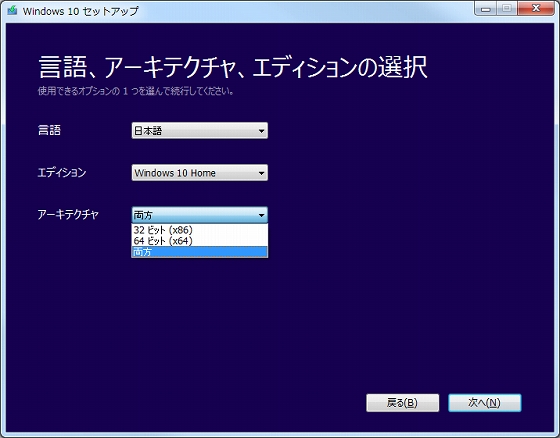Image resolution: width=560 pixels, height=438 pixels.
Task: Choose the highlighted 両方 list option
Action: coord(200,252)
